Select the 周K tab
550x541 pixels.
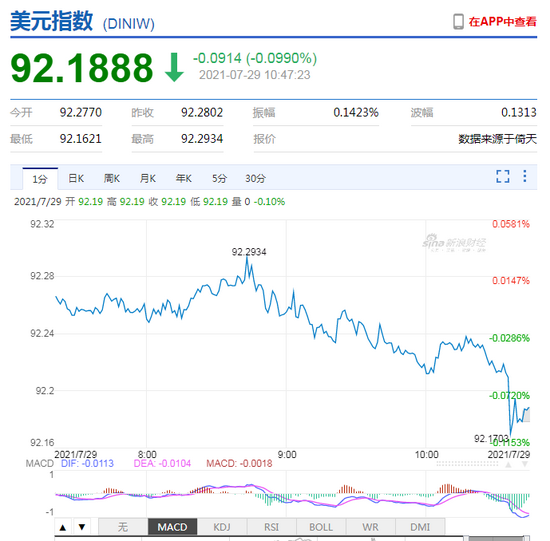(x=112, y=179)
